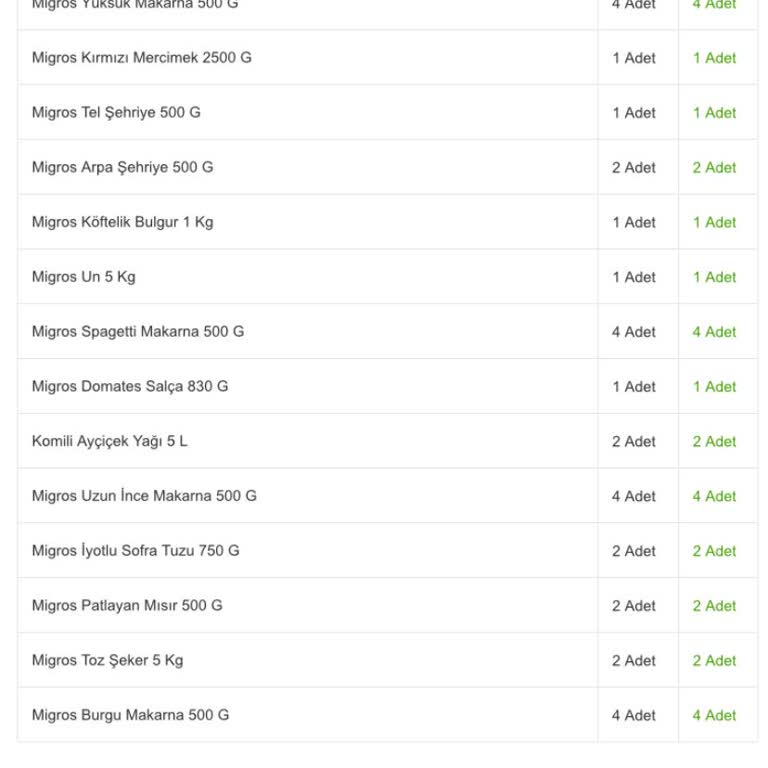This screenshot has height=768, width=768.
Task: Select the Migros Köftelik Bulgur 1 Kg entry
Action: (x=122, y=222)
